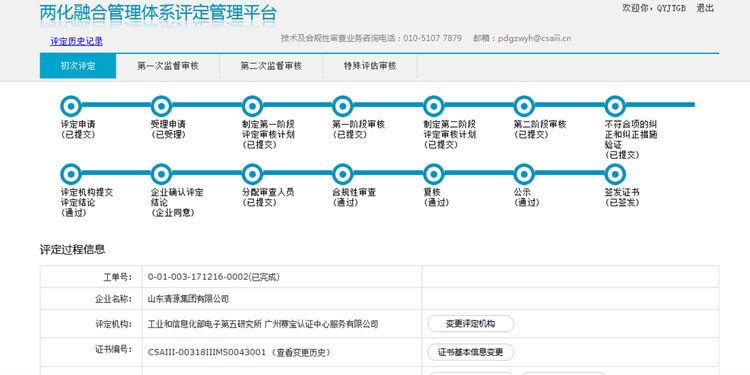Screen dimensions: 750x375
Task: Open the 评定历史记录 link
Action: 77,42
